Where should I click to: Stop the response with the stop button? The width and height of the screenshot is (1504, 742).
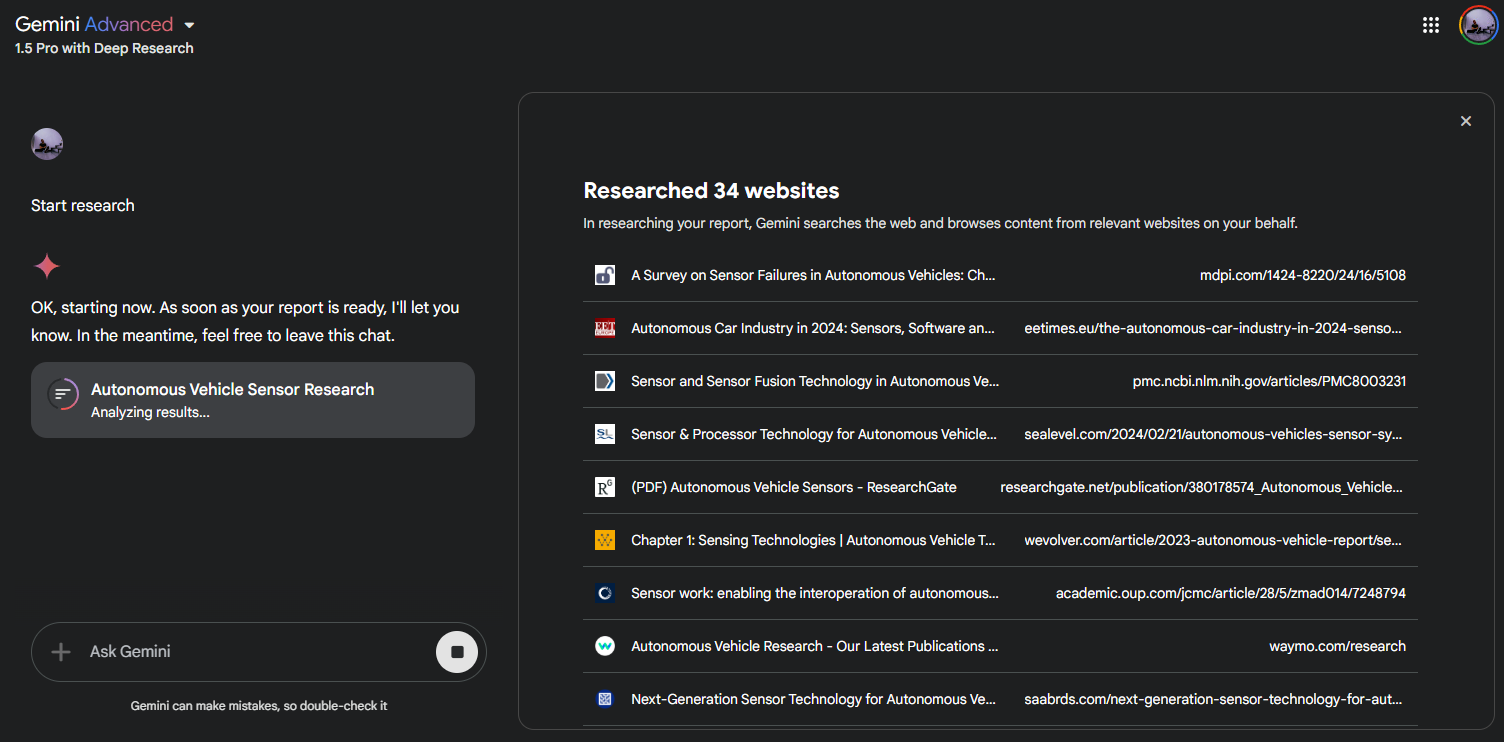(x=457, y=652)
